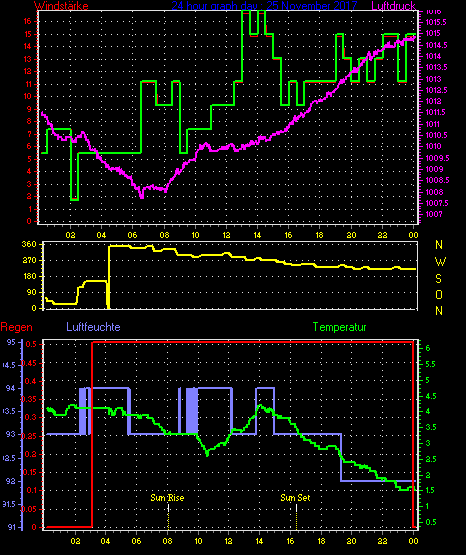466x555 pixels.
Task: Select the magenta Luftdruck axis label
Action: point(393,5)
